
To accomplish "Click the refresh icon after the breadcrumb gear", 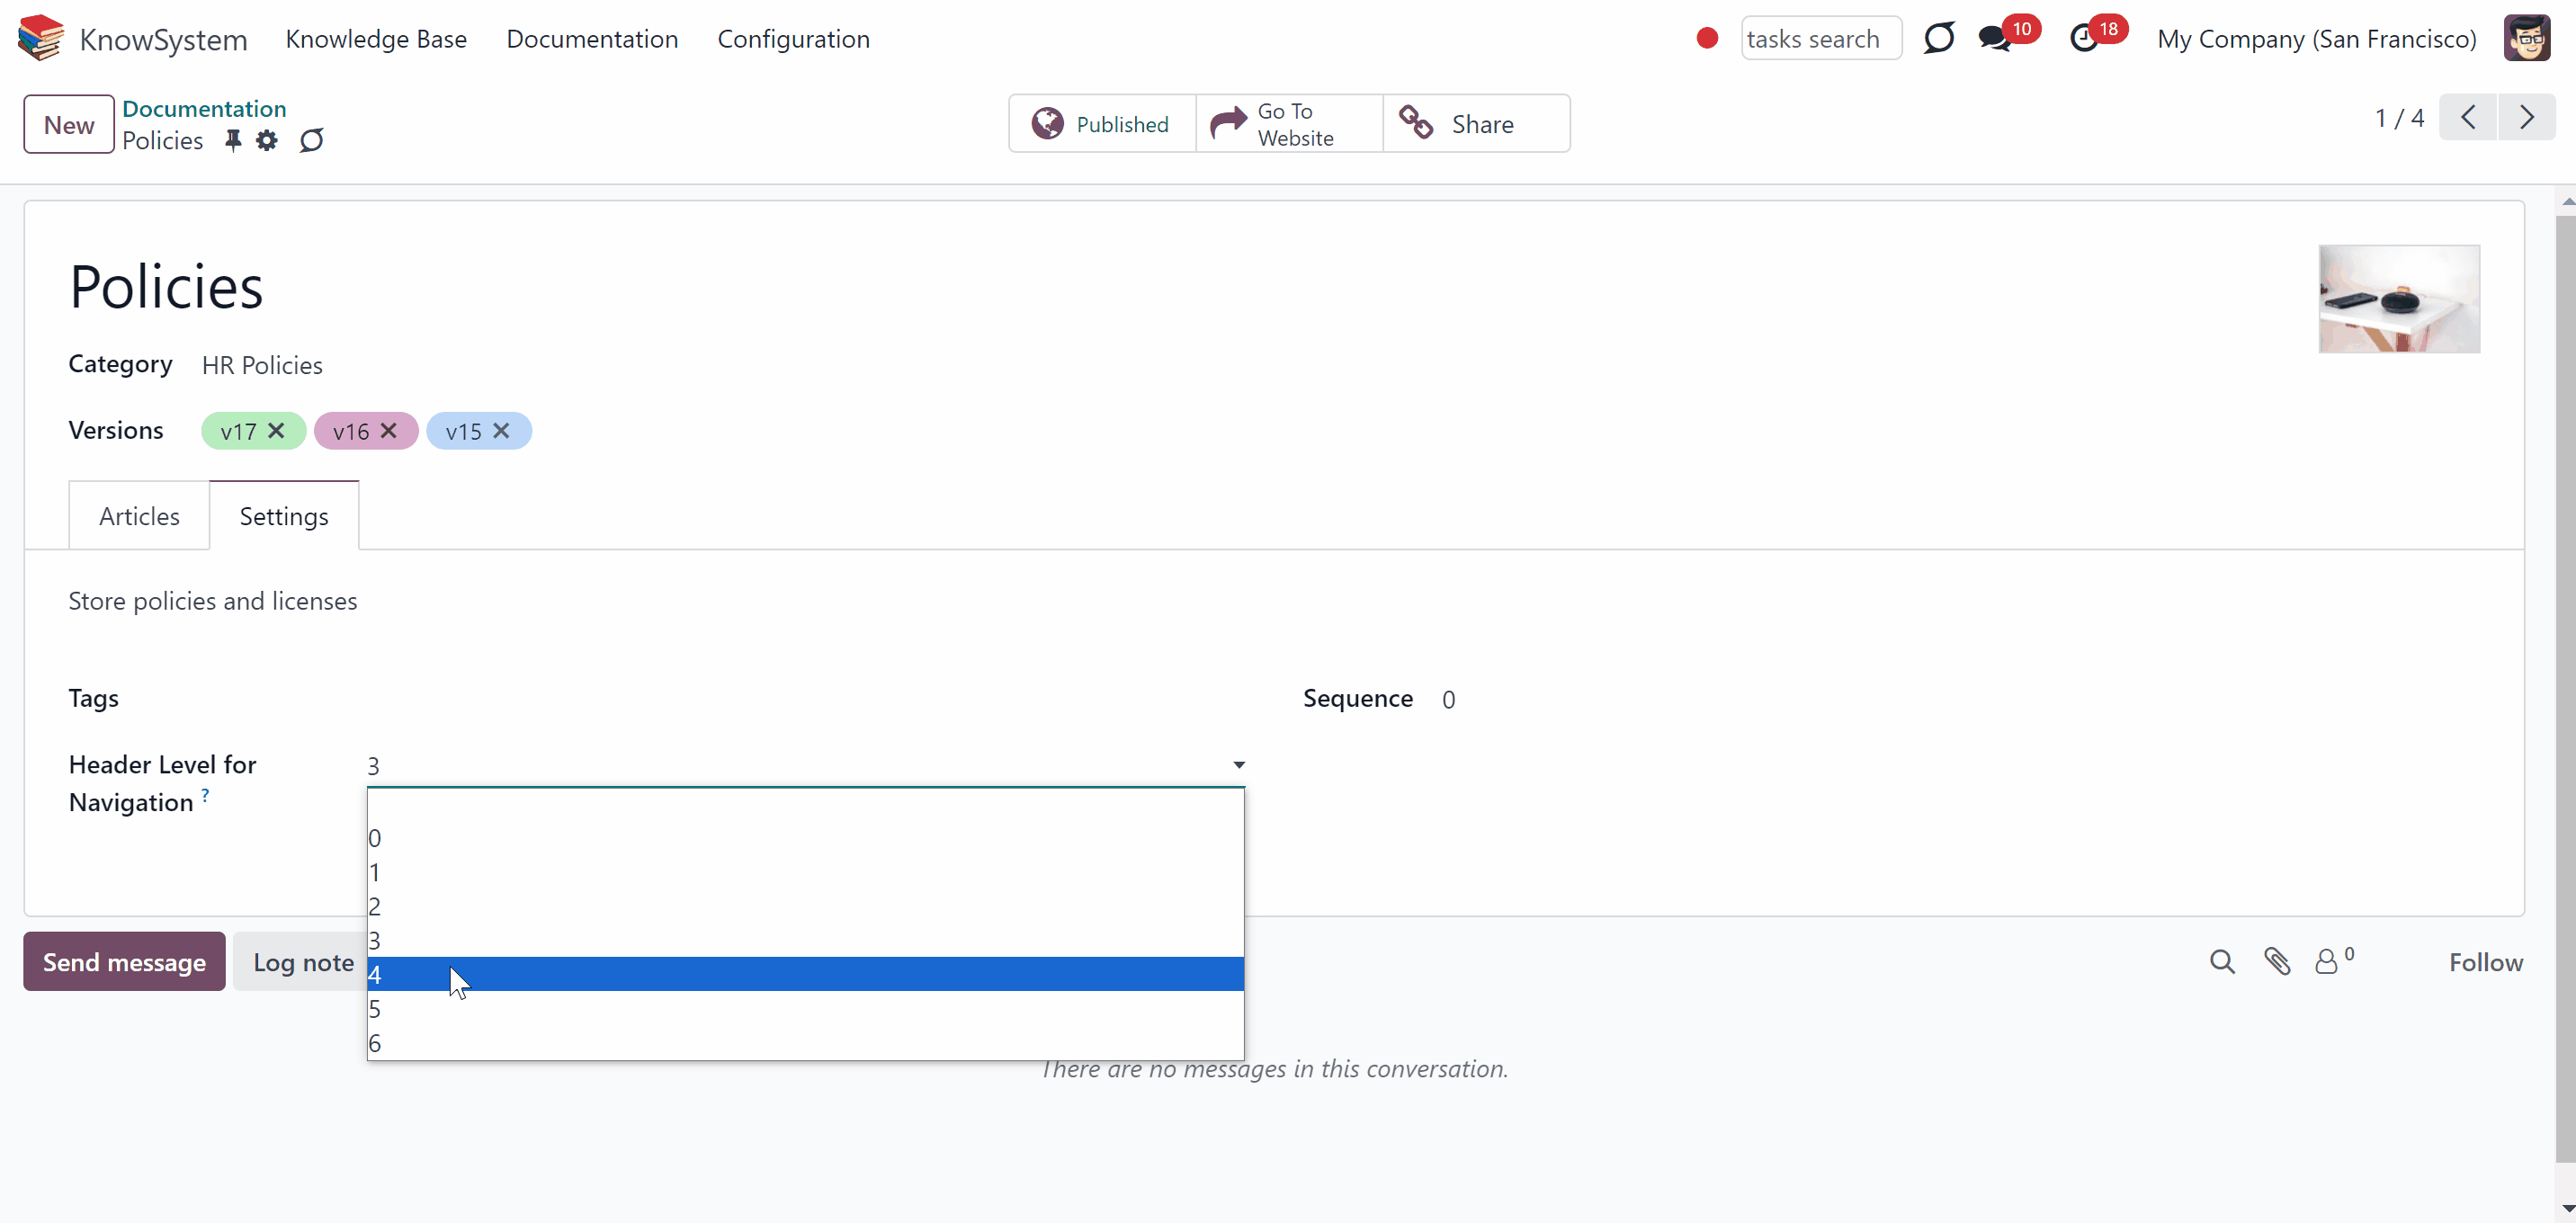I will tap(311, 140).
